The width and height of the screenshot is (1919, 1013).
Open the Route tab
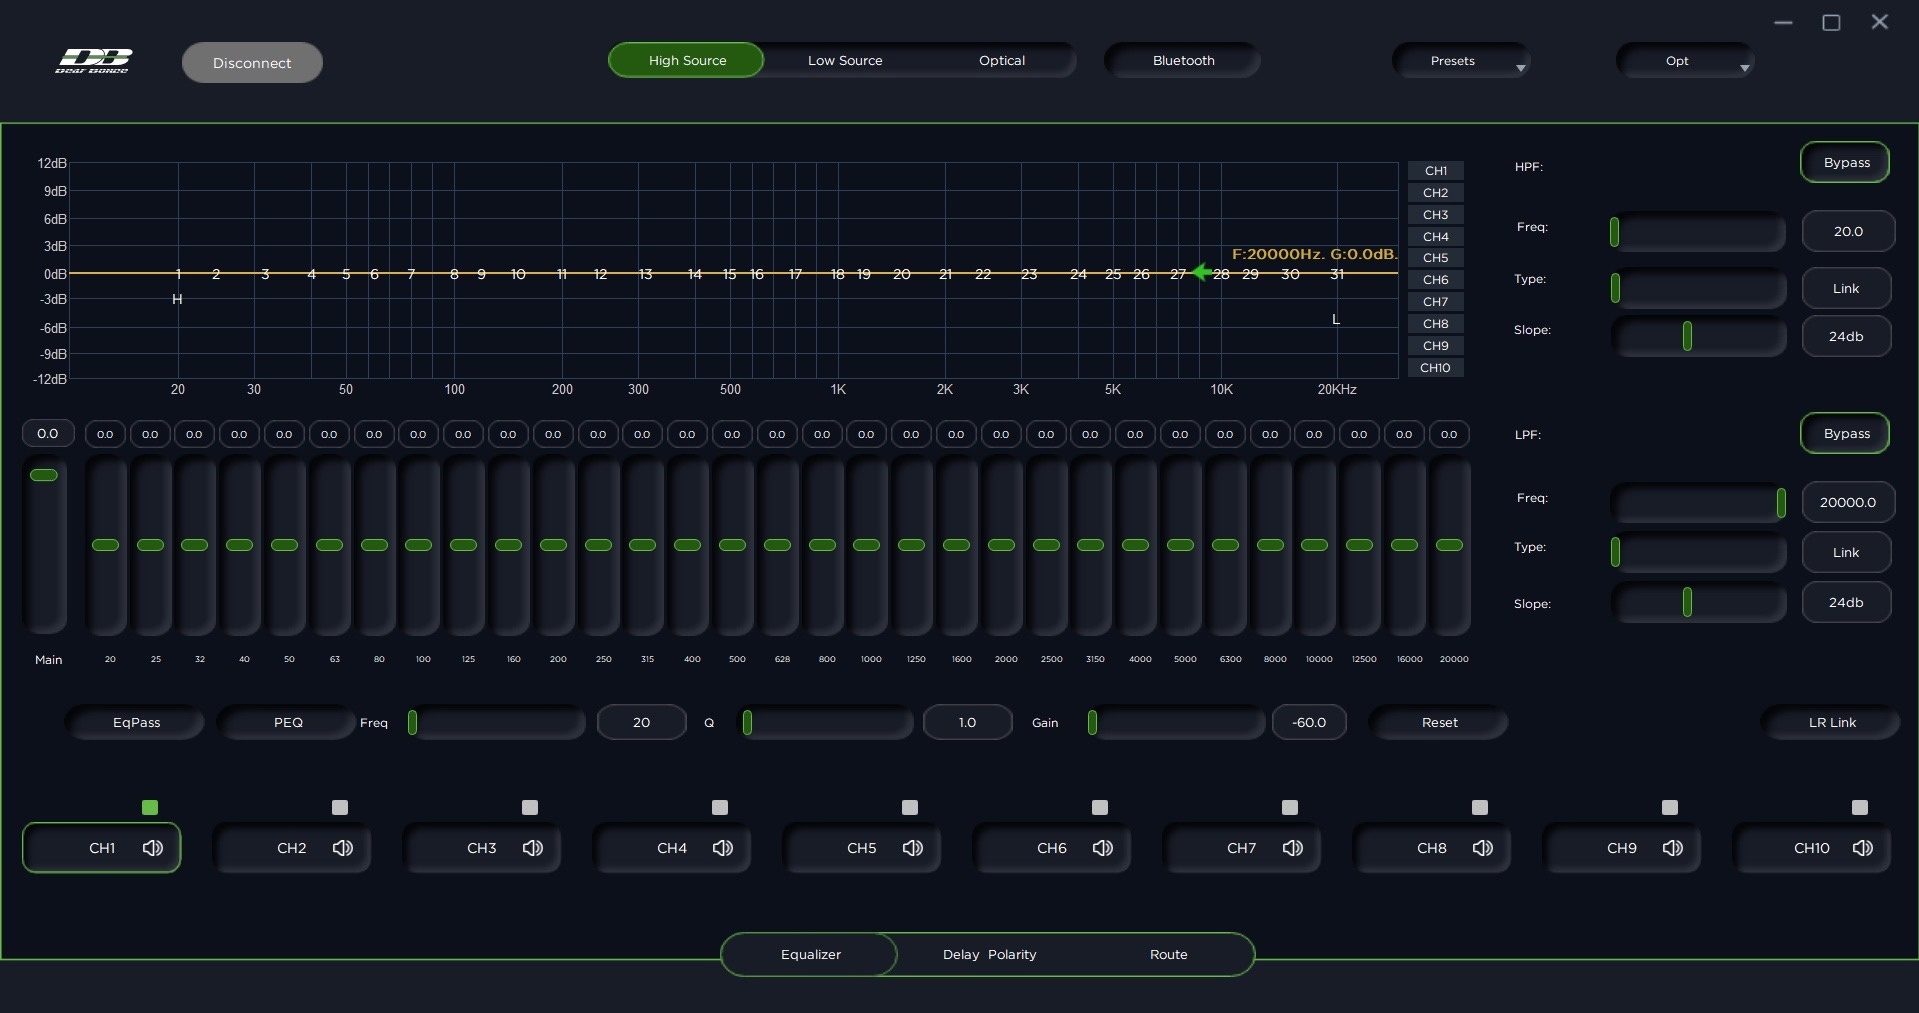tap(1168, 954)
